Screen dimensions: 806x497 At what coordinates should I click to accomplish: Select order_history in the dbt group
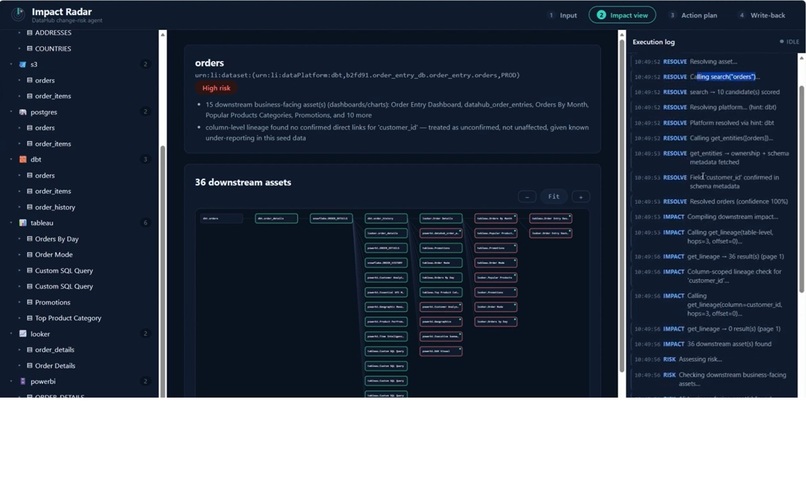pyautogui.click(x=55, y=207)
